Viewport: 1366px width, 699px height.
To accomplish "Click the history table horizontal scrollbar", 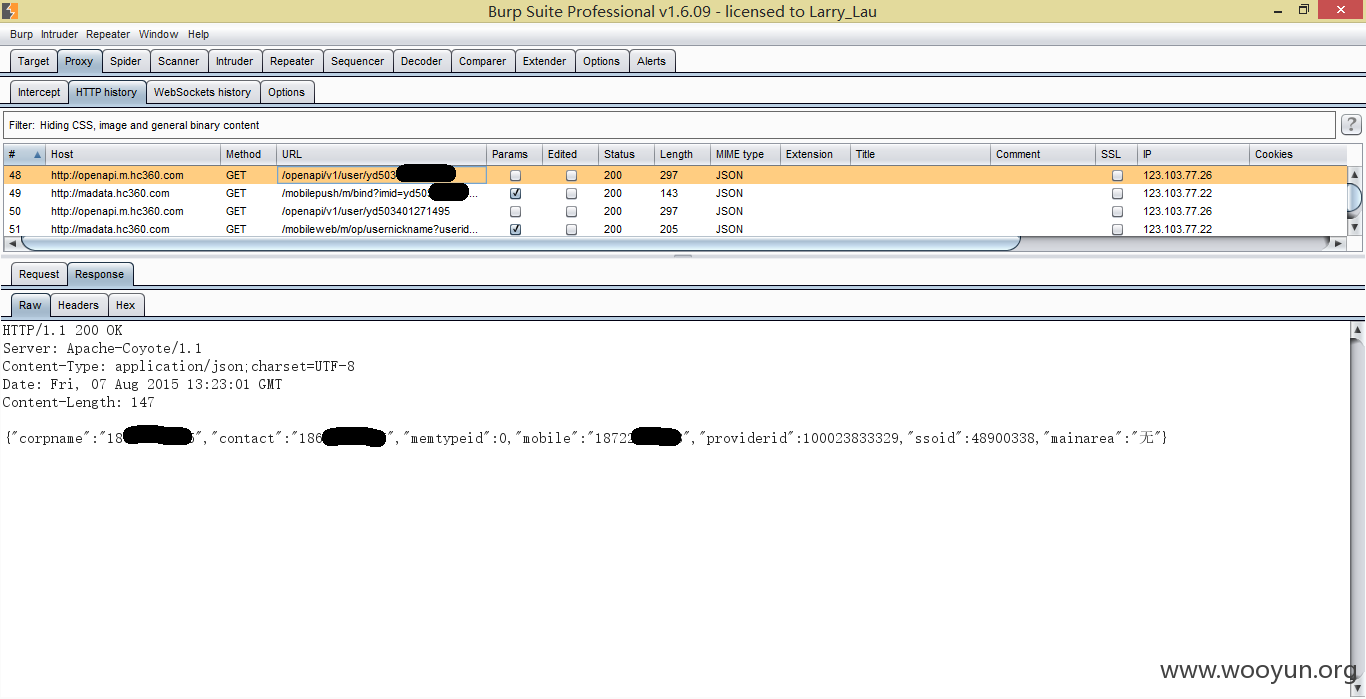I will [x=520, y=243].
